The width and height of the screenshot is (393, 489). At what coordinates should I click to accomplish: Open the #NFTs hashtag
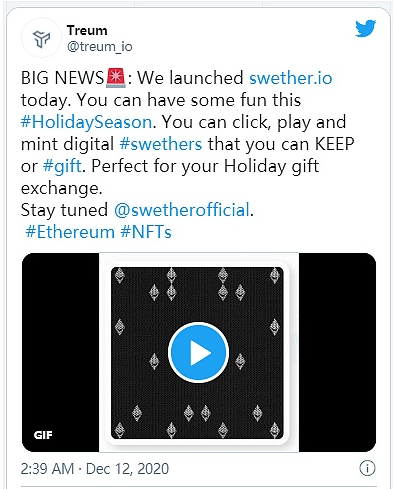[146, 232]
